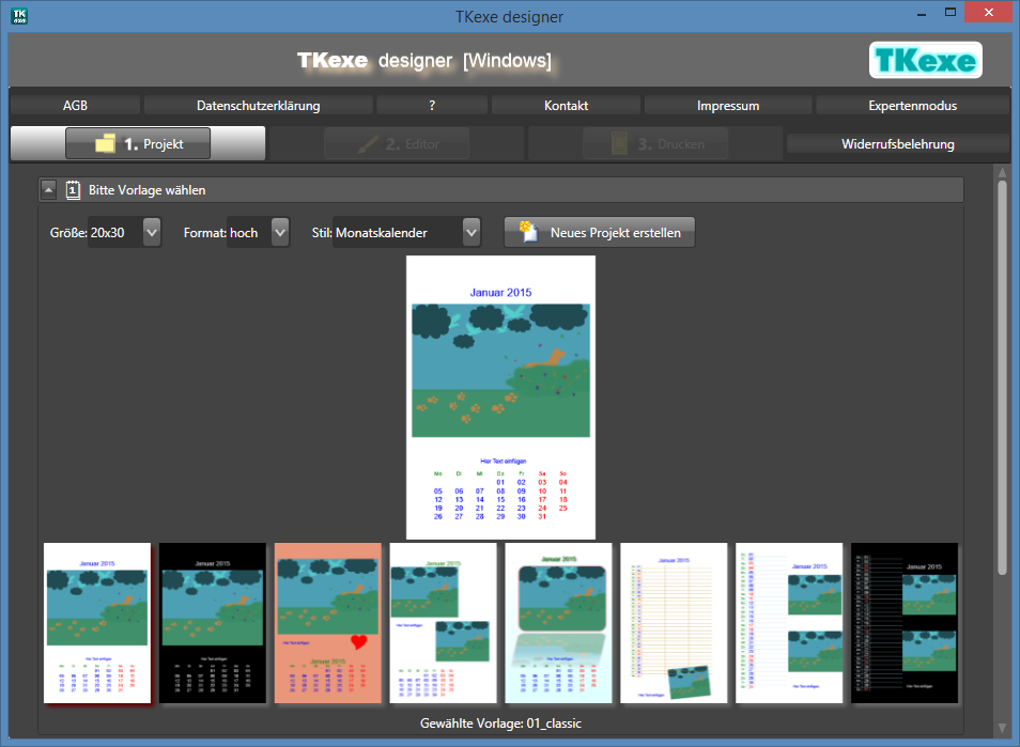Open Widerrufsbelehrung
Viewport: 1020px width, 747px height.
tap(898, 144)
